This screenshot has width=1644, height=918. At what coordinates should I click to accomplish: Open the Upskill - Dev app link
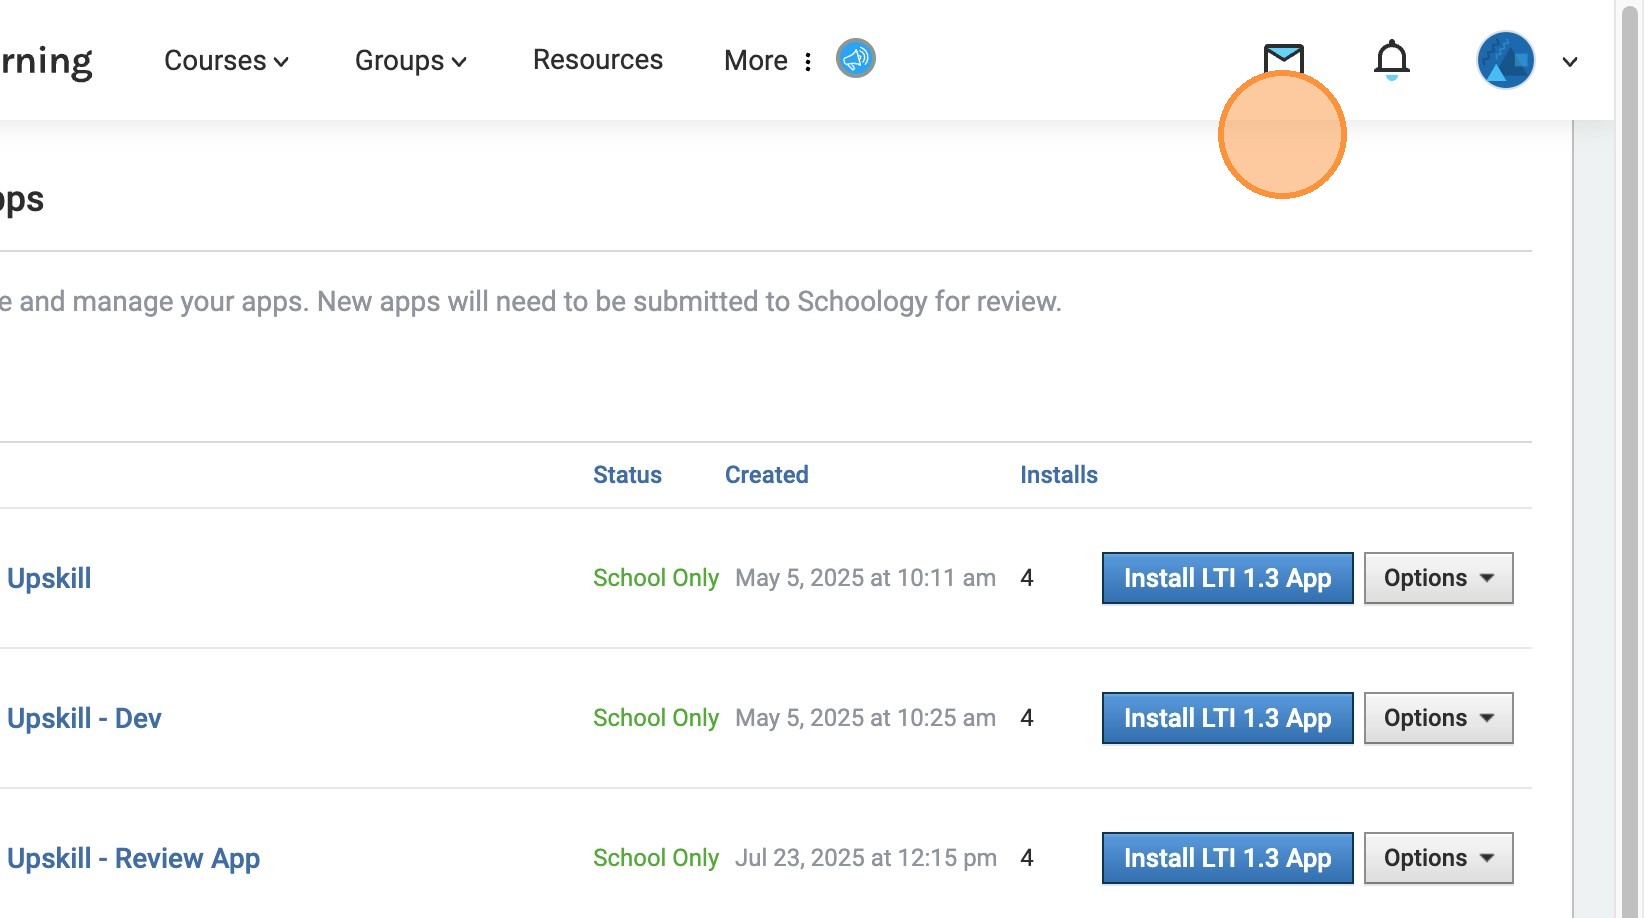(84, 718)
